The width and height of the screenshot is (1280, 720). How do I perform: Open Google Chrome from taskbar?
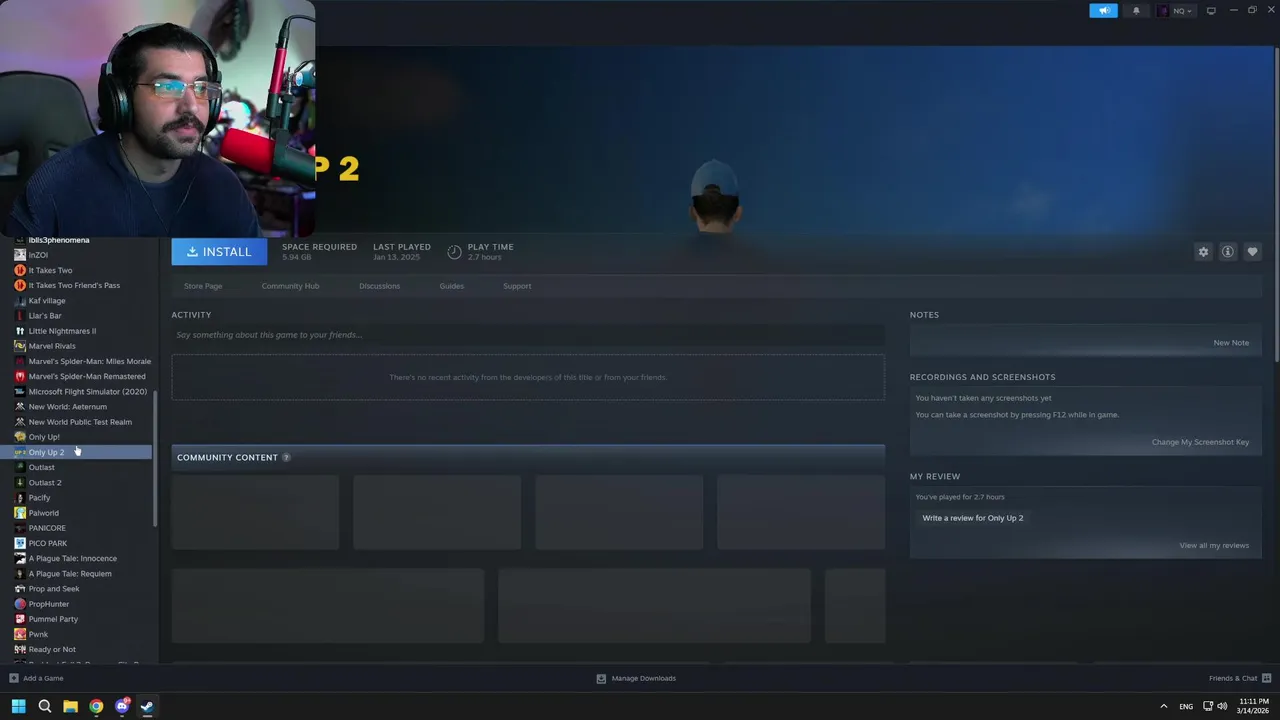96,706
